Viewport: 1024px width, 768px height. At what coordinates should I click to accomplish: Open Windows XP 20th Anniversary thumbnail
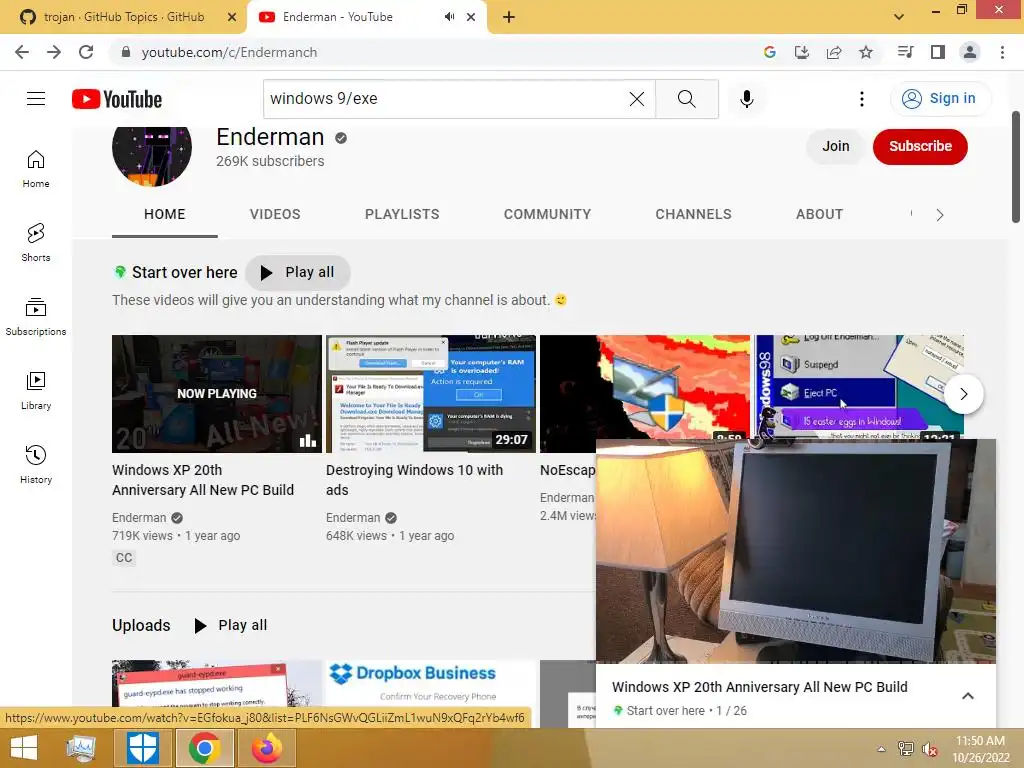pyautogui.click(x=217, y=394)
